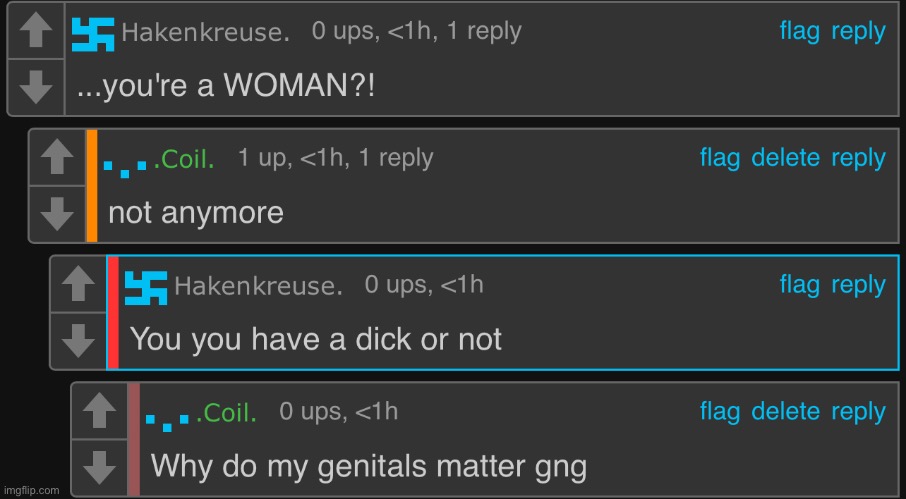Open the imgflip.com watermark link

point(30,490)
